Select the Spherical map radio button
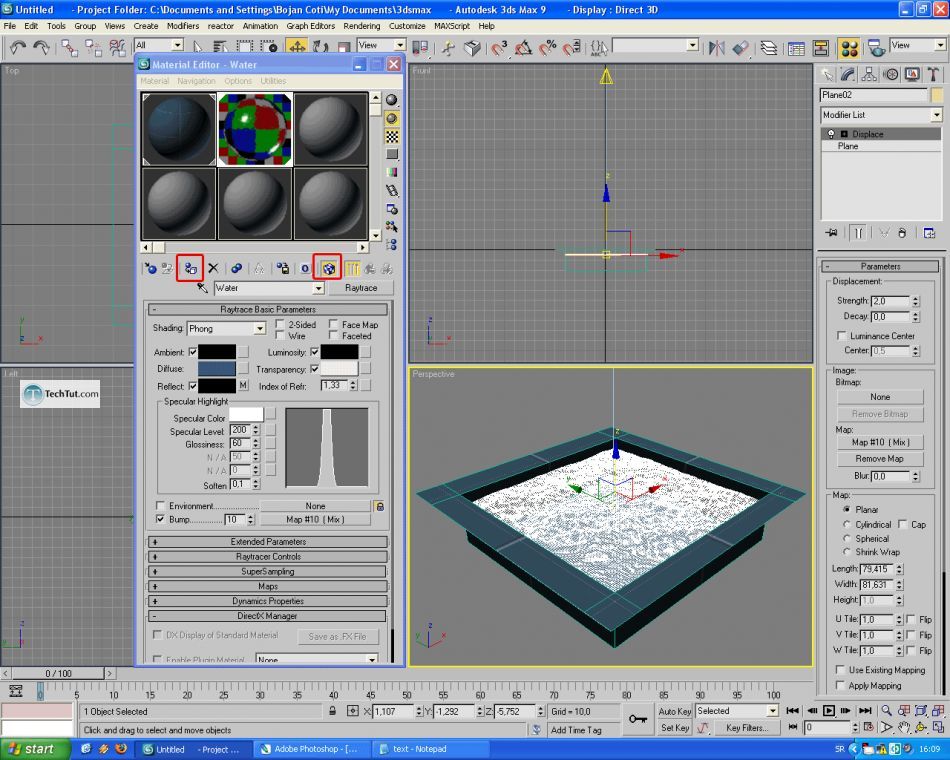This screenshot has height=760, width=950. (846, 538)
